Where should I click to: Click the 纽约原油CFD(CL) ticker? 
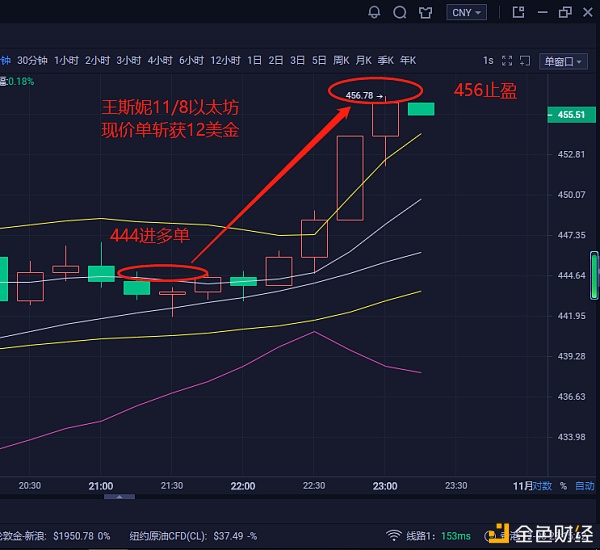[x=193, y=536]
